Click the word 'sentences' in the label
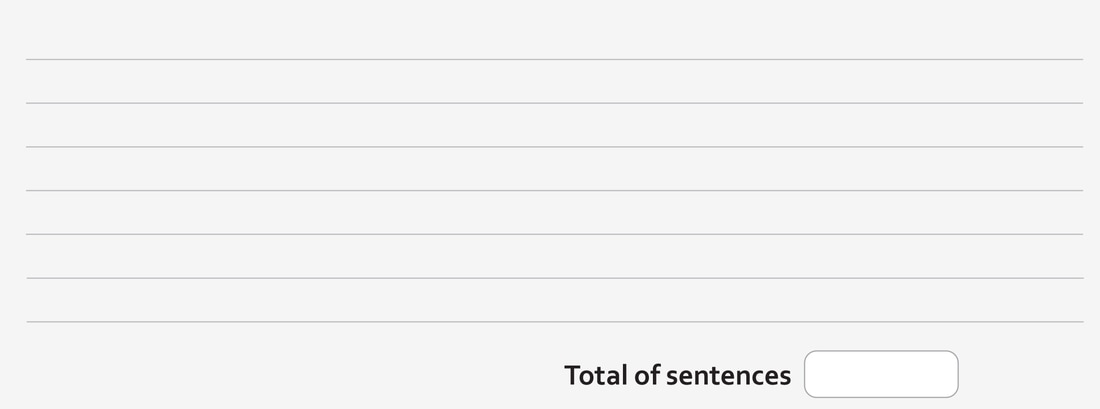The height and width of the screenshot is (409, 1100). [728, 375]
